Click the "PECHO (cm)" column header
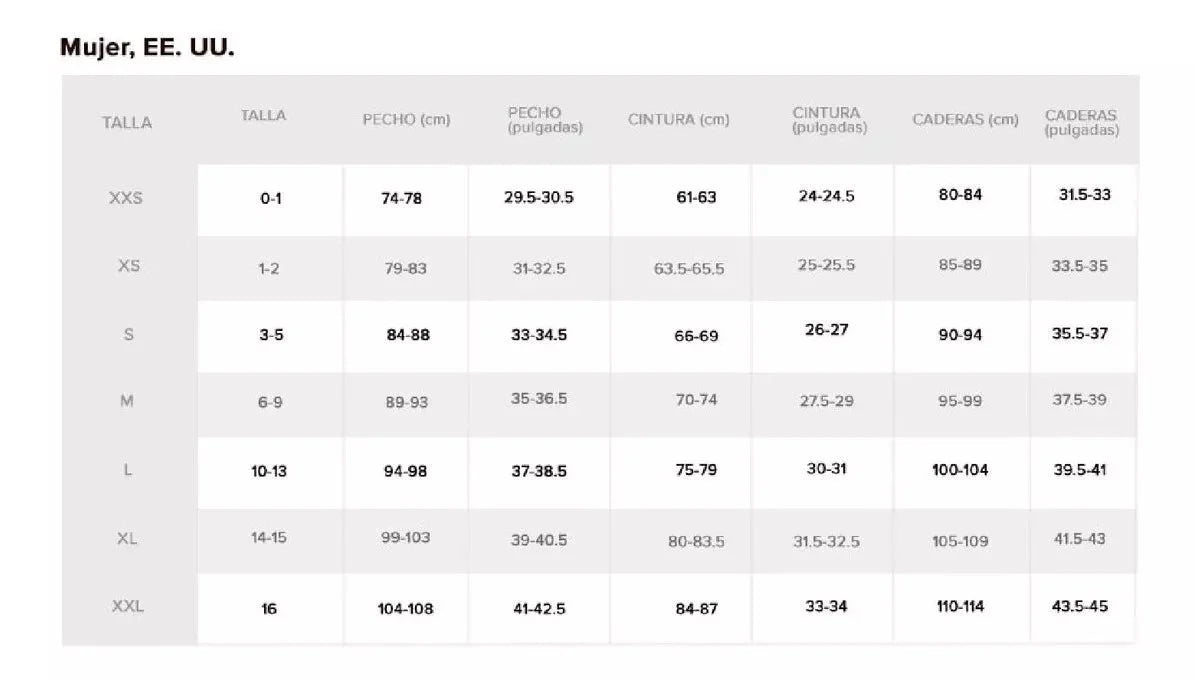1197x680 pixels. [x=406, y=120]
